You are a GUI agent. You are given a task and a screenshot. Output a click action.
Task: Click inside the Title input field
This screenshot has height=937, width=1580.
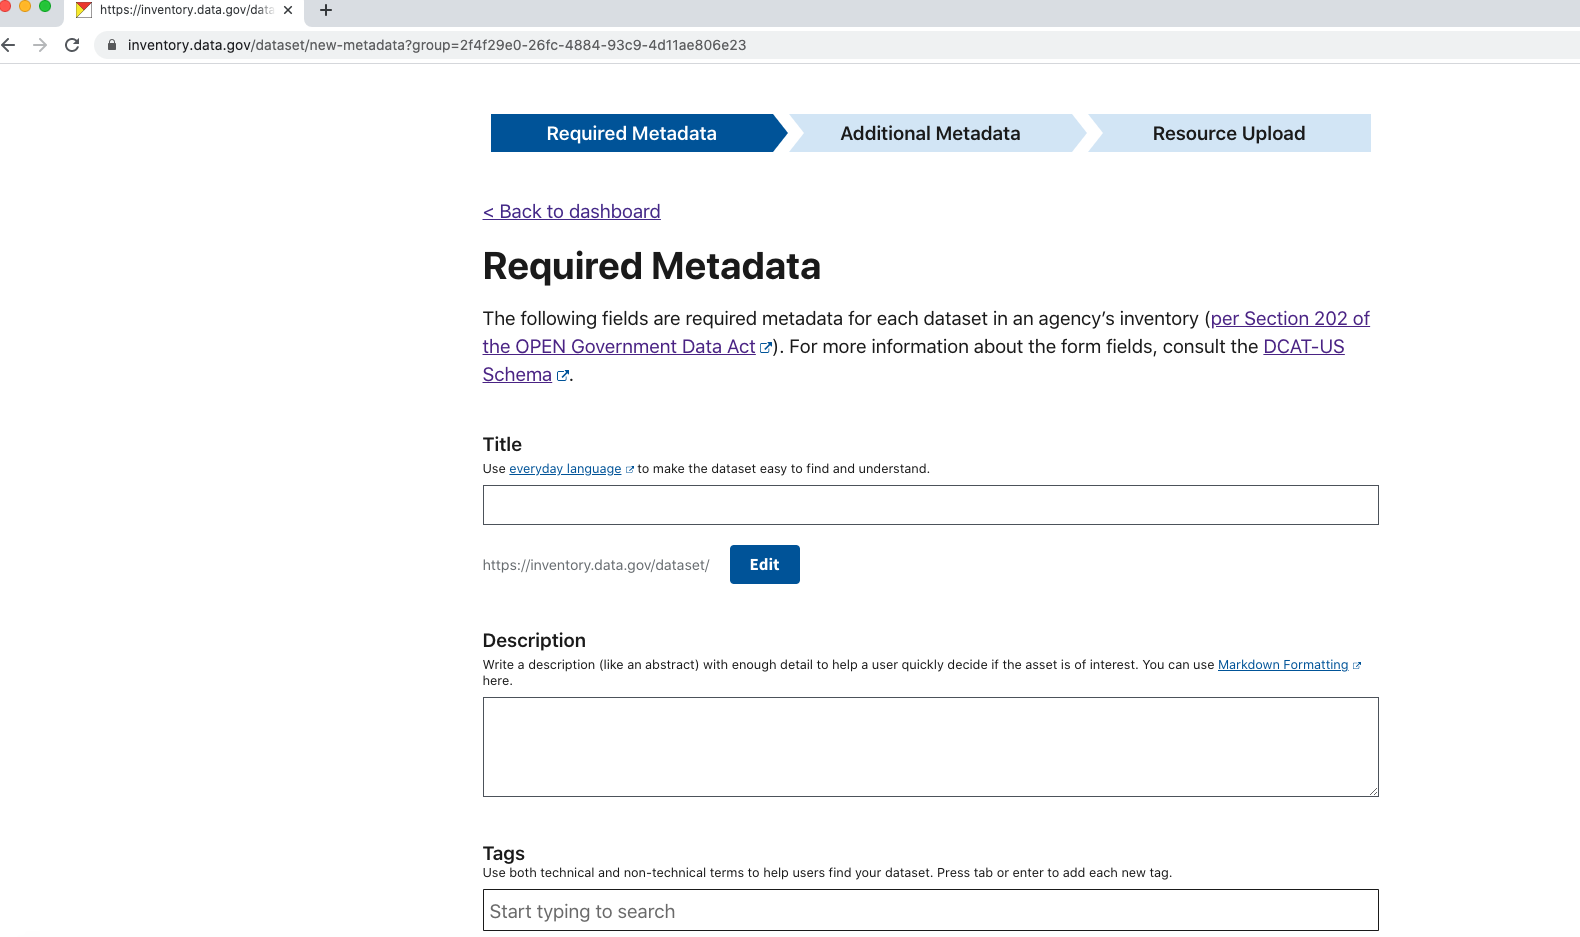[930, 505]
